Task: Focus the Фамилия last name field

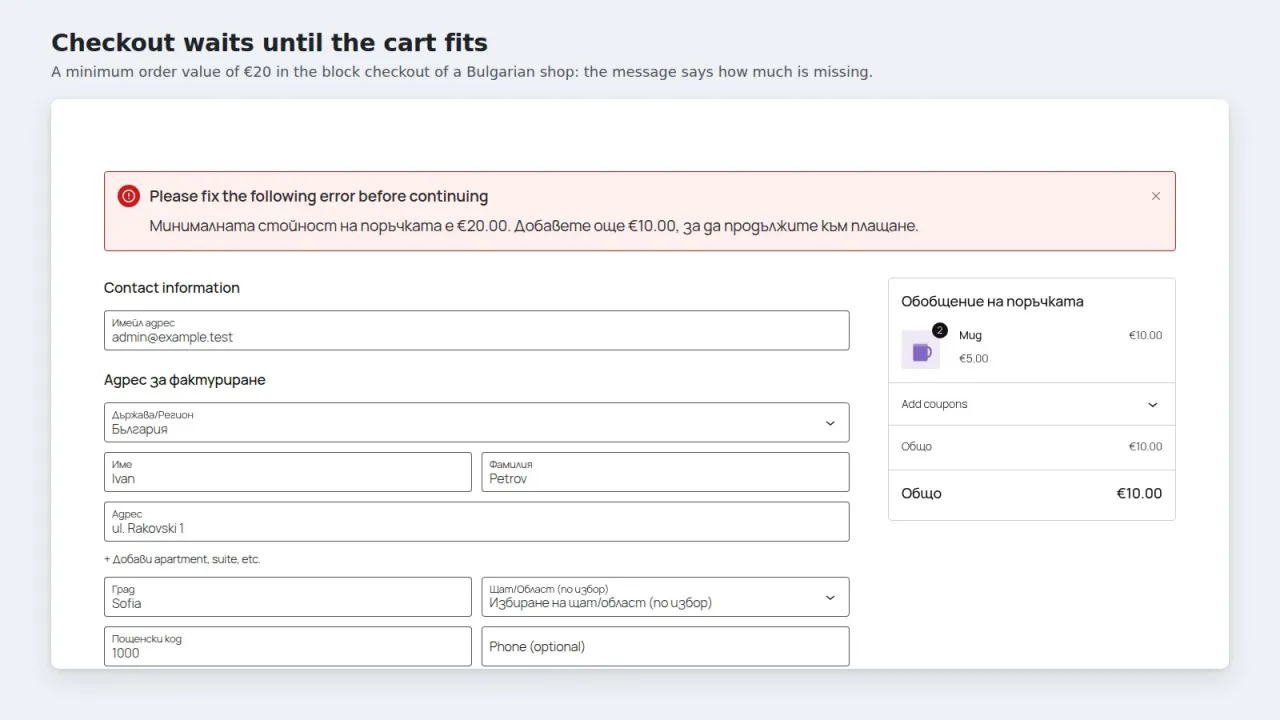Action: click(x=665, y=472)
